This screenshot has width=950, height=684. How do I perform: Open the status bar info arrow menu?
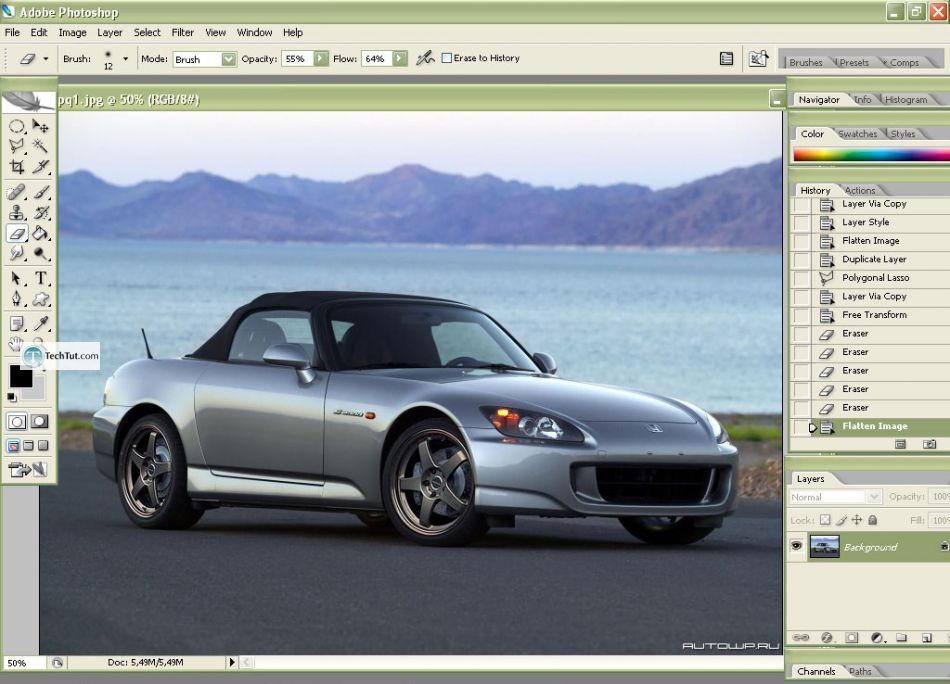tap(231, 662)
